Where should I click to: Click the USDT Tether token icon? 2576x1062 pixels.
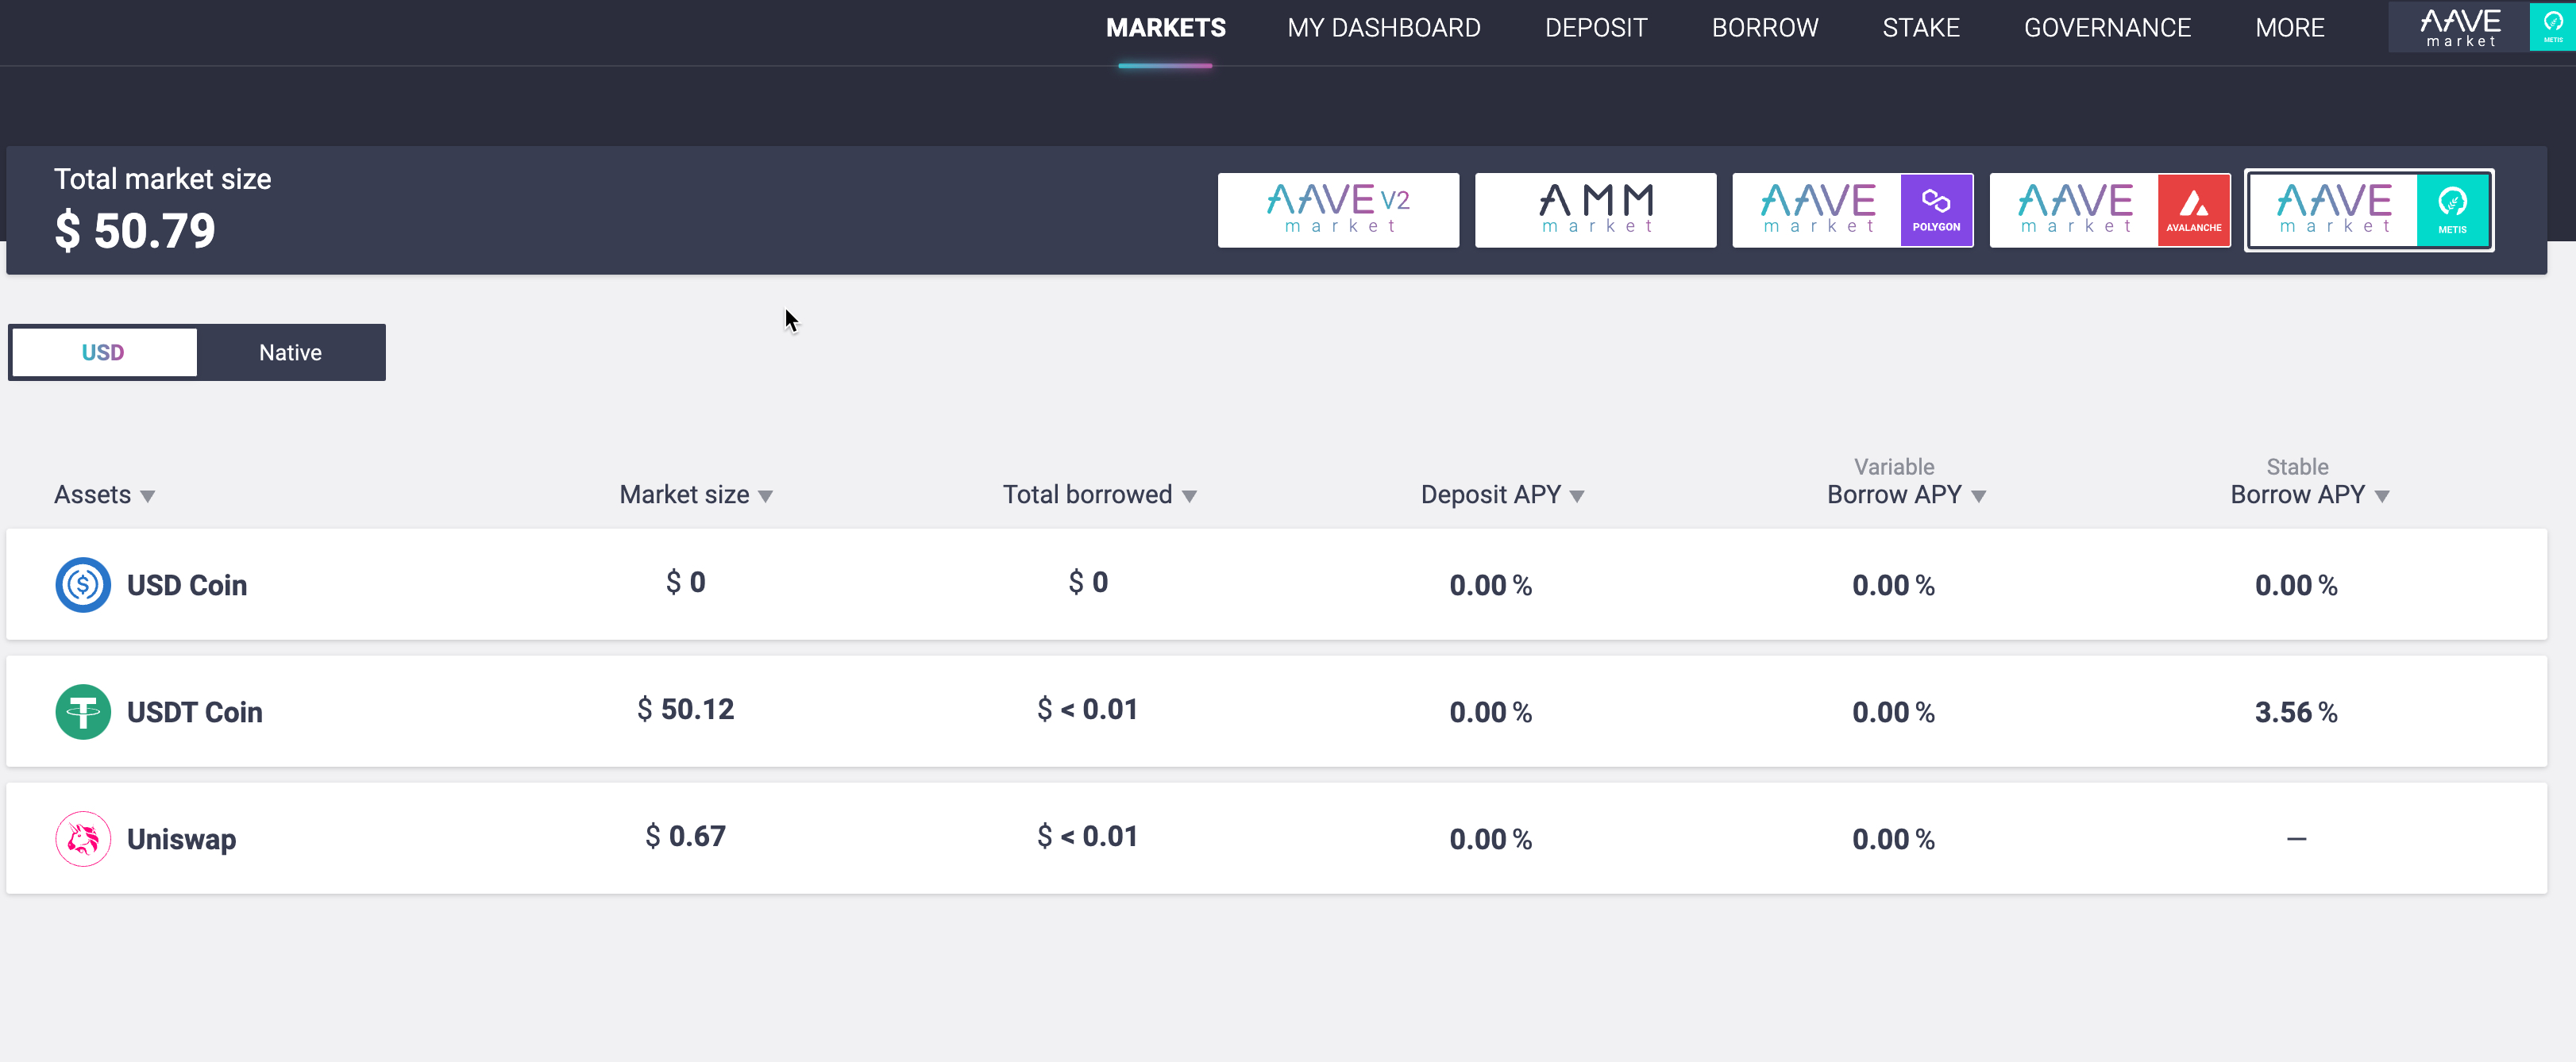click(x=83, y=712)
